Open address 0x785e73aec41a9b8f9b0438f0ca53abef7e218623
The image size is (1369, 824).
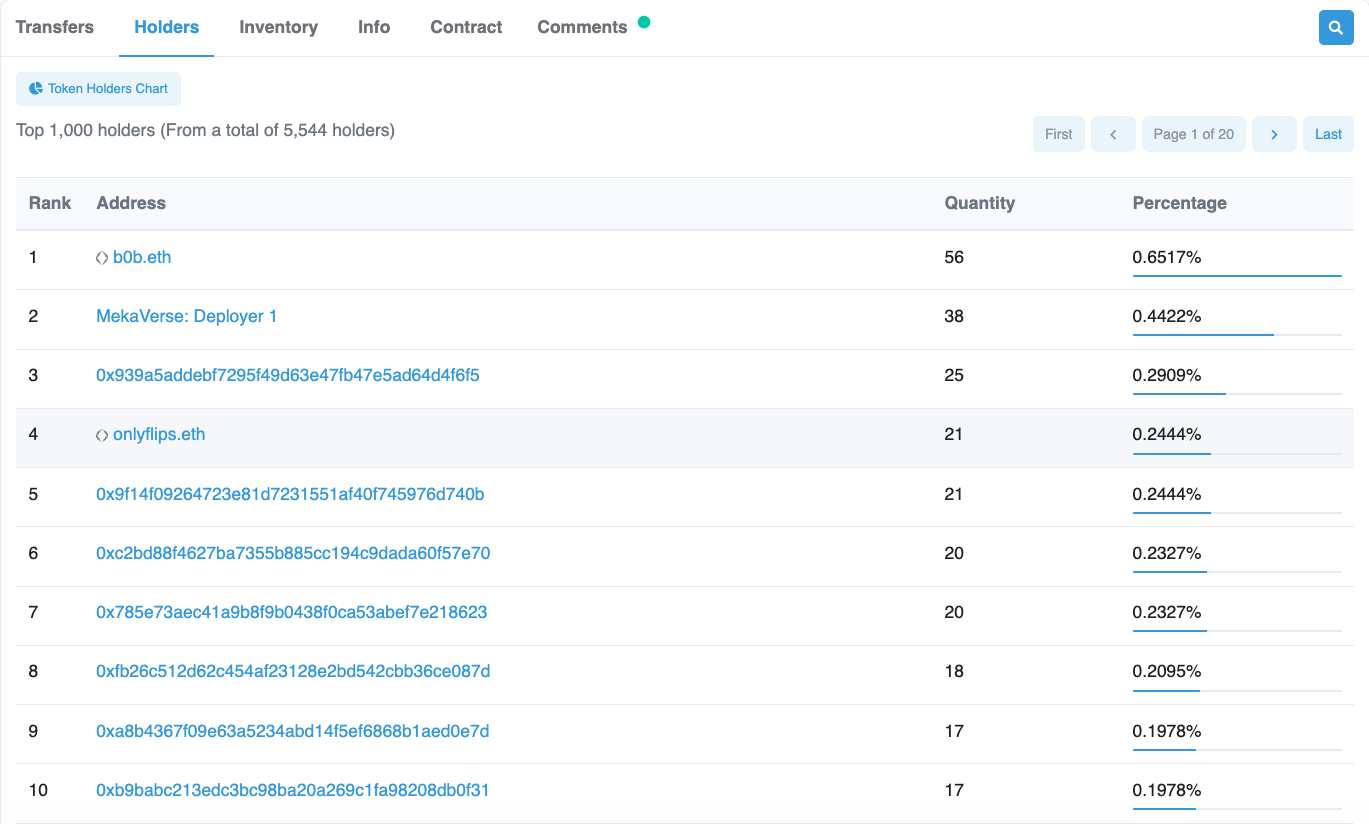(x=292, y=612)
